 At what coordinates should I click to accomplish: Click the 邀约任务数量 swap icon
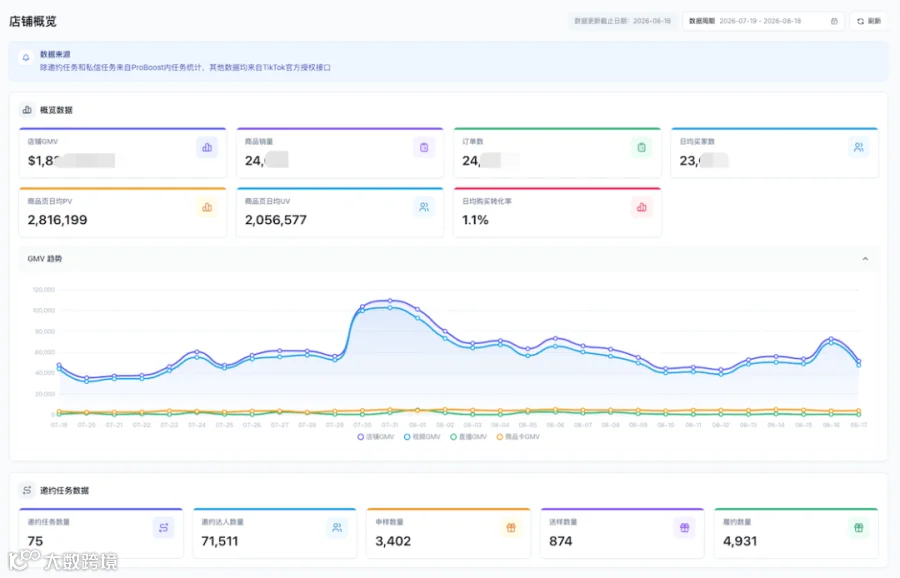pos(164,527)
